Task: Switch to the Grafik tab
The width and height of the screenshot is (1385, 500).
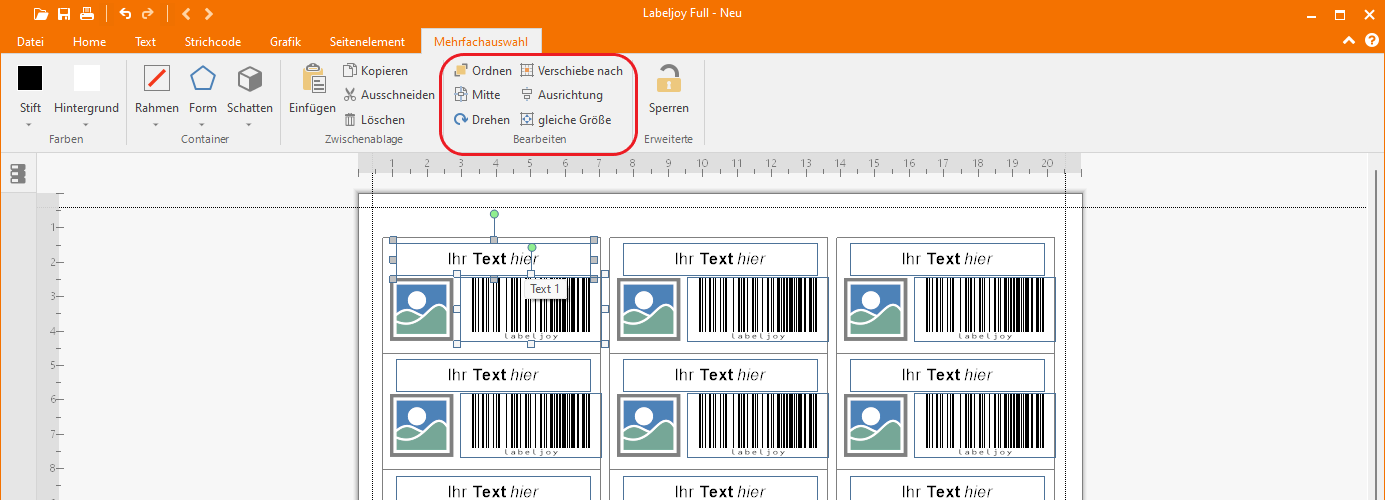Action: coord(286,42)
